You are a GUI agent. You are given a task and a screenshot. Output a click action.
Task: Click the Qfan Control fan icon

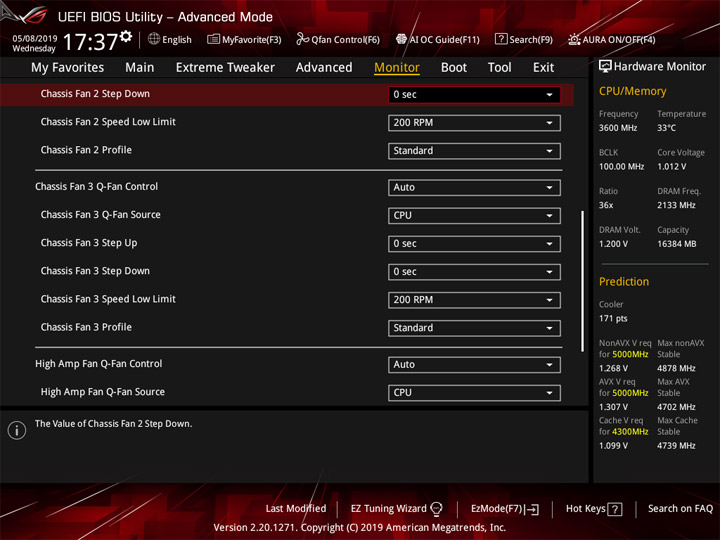[x=302, y=39]
